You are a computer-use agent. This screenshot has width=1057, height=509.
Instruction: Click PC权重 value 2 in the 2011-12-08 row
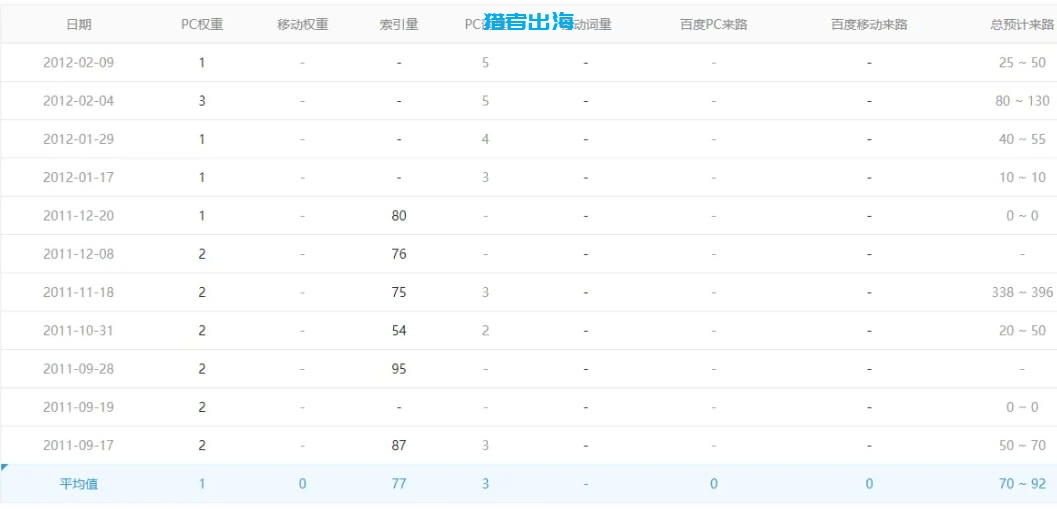pos(202,254)
